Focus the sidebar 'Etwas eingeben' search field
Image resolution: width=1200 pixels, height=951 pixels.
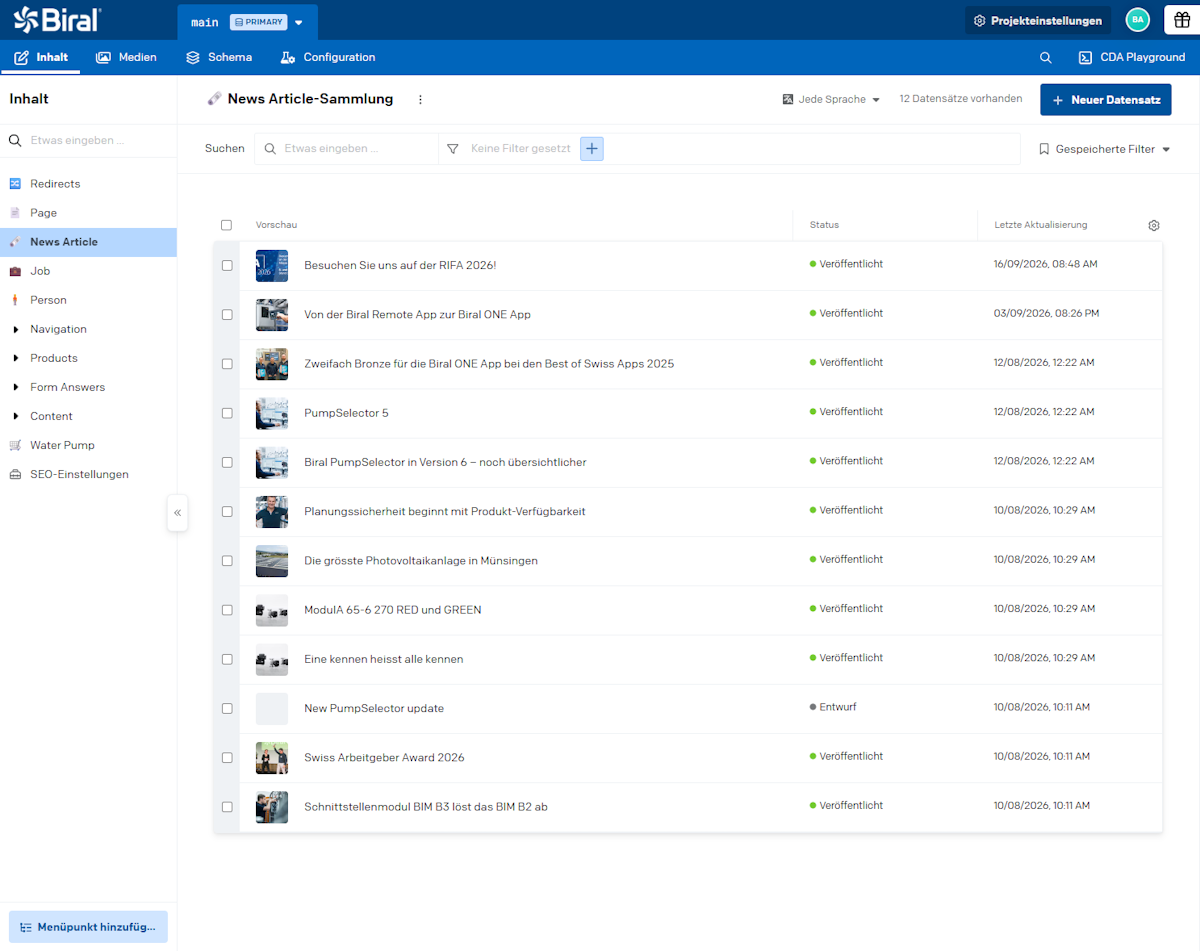pyautogui.click(x=88, y=141)
